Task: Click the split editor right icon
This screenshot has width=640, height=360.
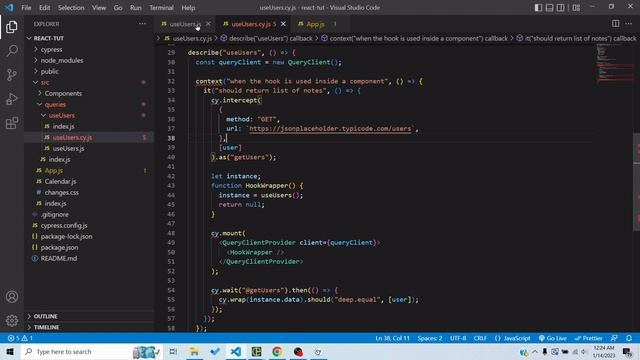Action: click(616, 24)
